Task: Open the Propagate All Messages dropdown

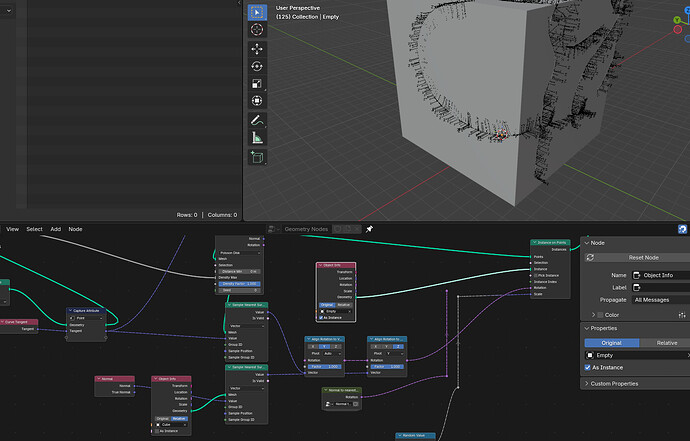Action: pyautogui.click(x=661, y=300)
